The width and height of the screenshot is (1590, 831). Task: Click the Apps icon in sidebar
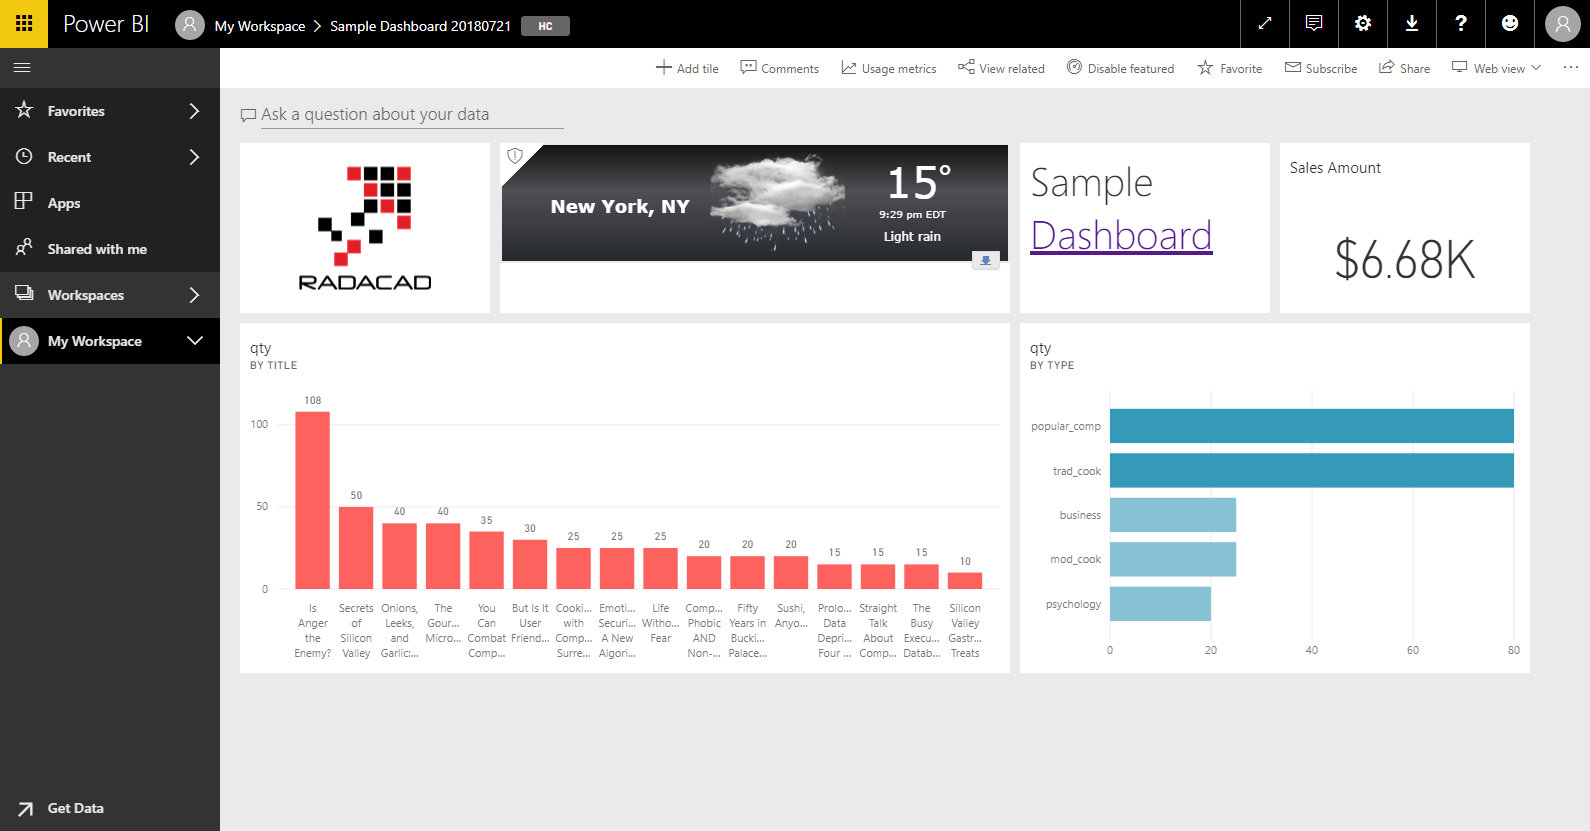click(x=24, y=201)
